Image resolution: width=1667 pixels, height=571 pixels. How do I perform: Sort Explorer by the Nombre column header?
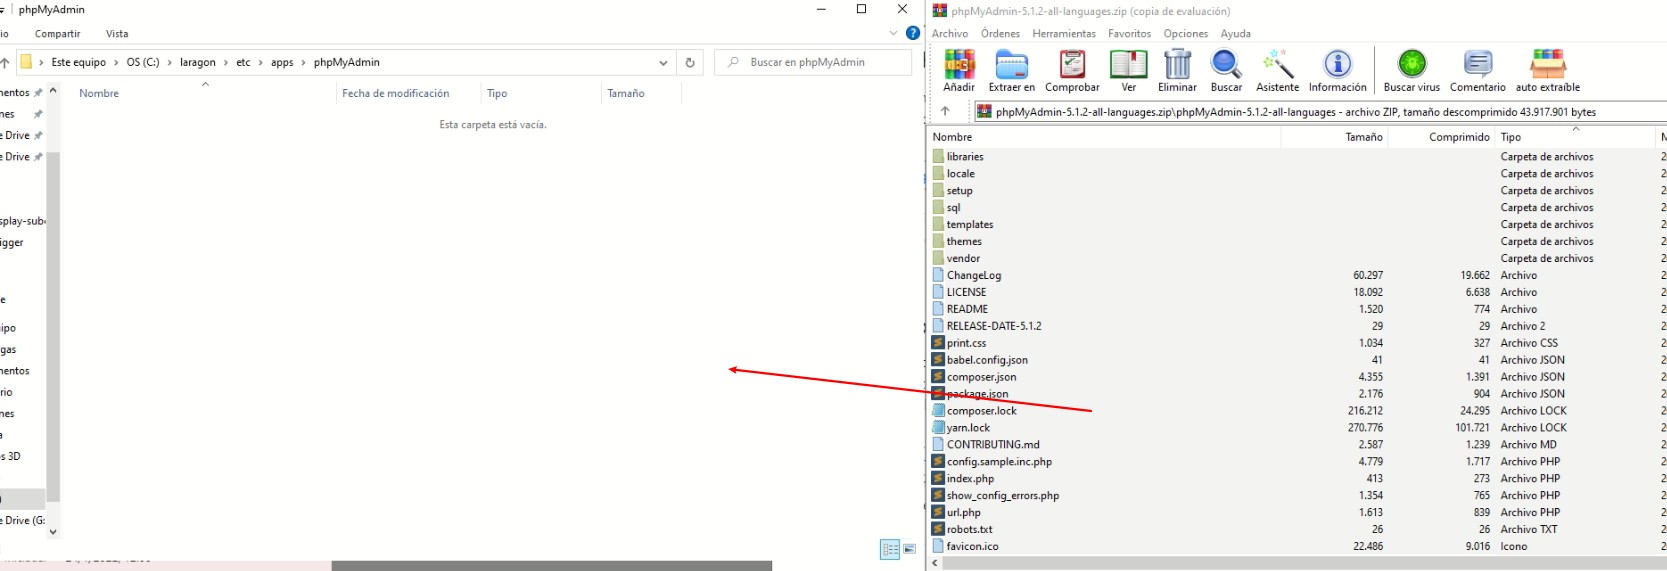point(99,93)
